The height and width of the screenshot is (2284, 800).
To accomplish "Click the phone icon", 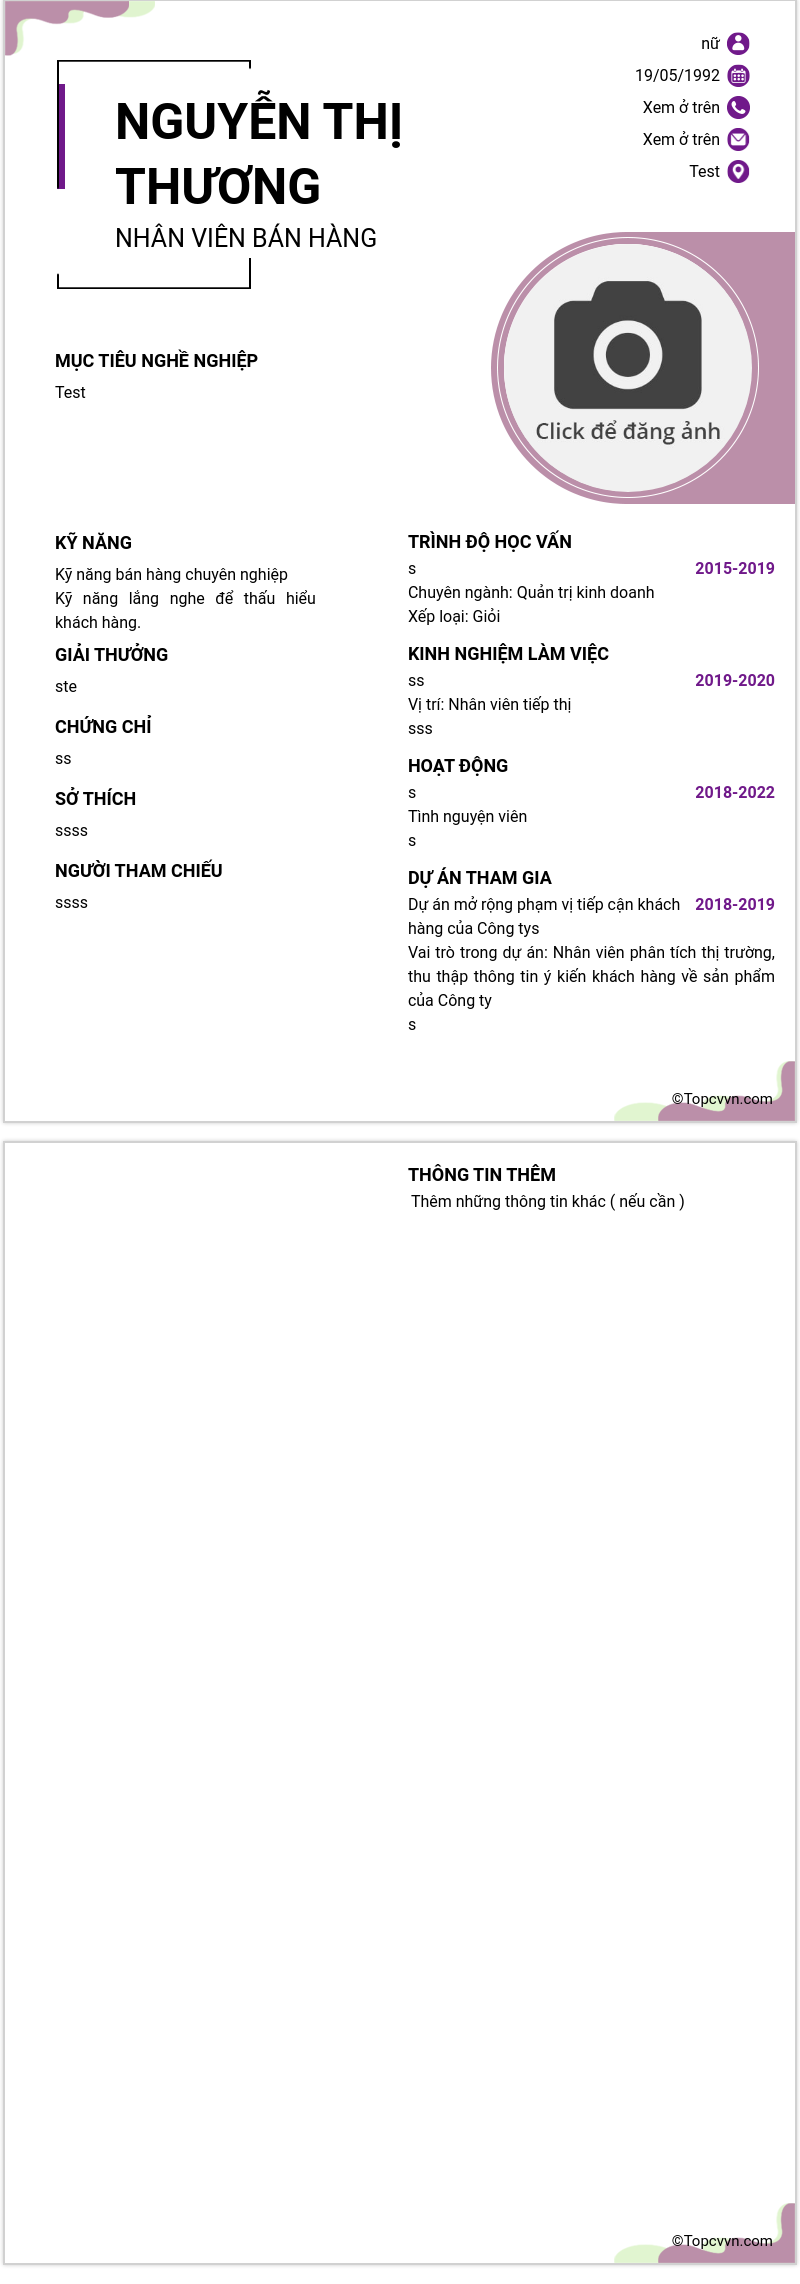I will (738, 107).
